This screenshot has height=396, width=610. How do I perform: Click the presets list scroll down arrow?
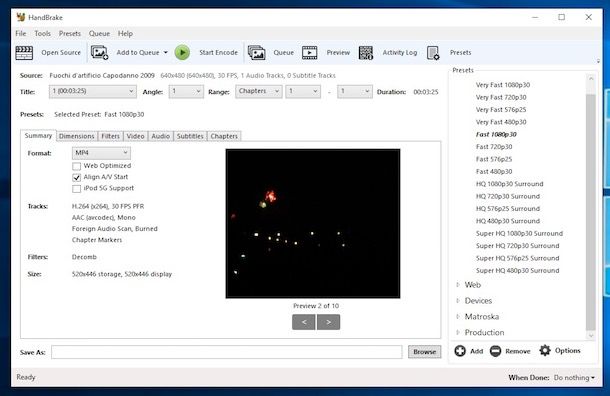click(x=591, y=335)
